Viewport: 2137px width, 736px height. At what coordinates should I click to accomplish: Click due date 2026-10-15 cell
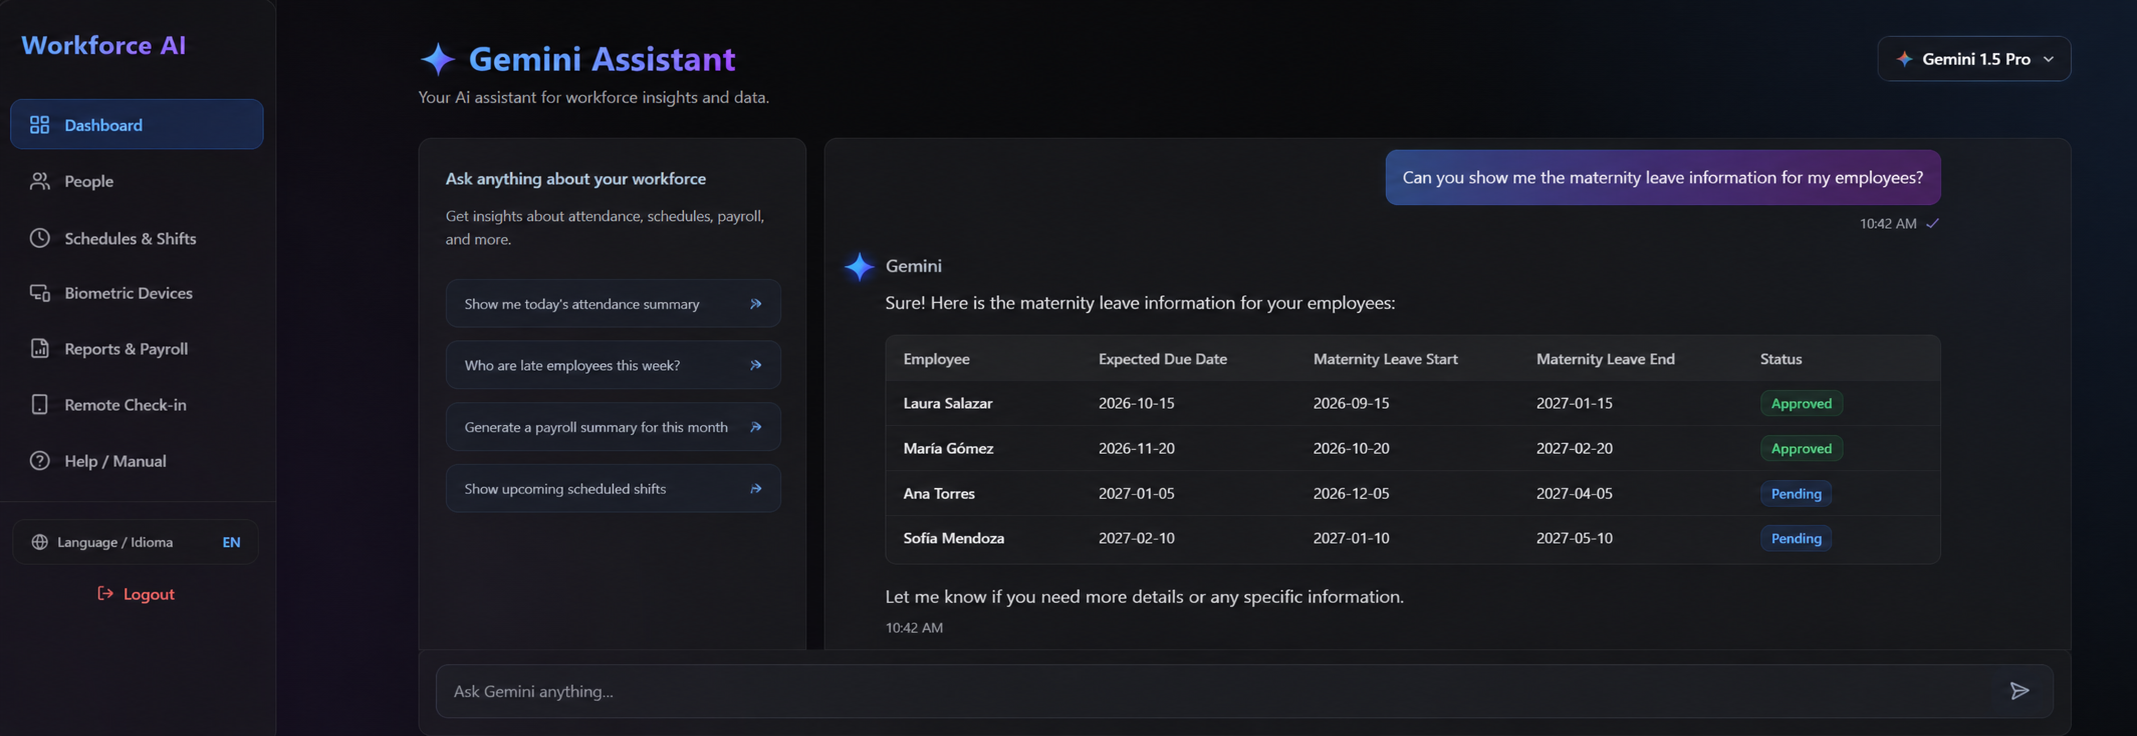(x=1136, y=403)
